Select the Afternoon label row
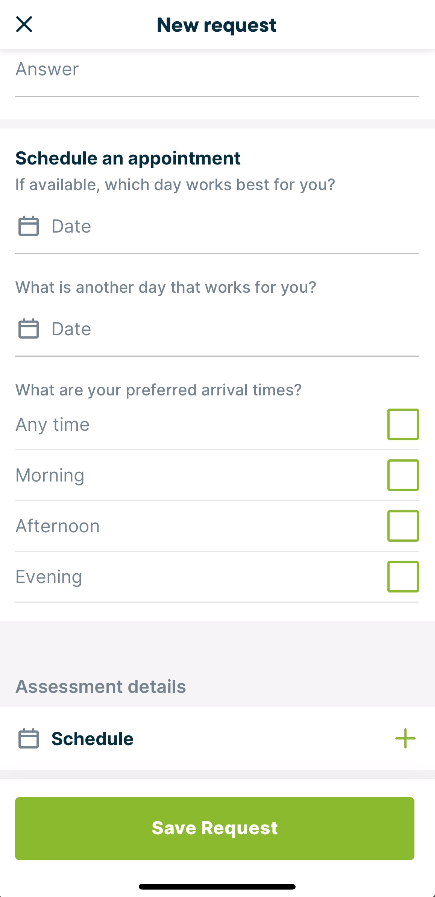435x897 pixels. 217,526
